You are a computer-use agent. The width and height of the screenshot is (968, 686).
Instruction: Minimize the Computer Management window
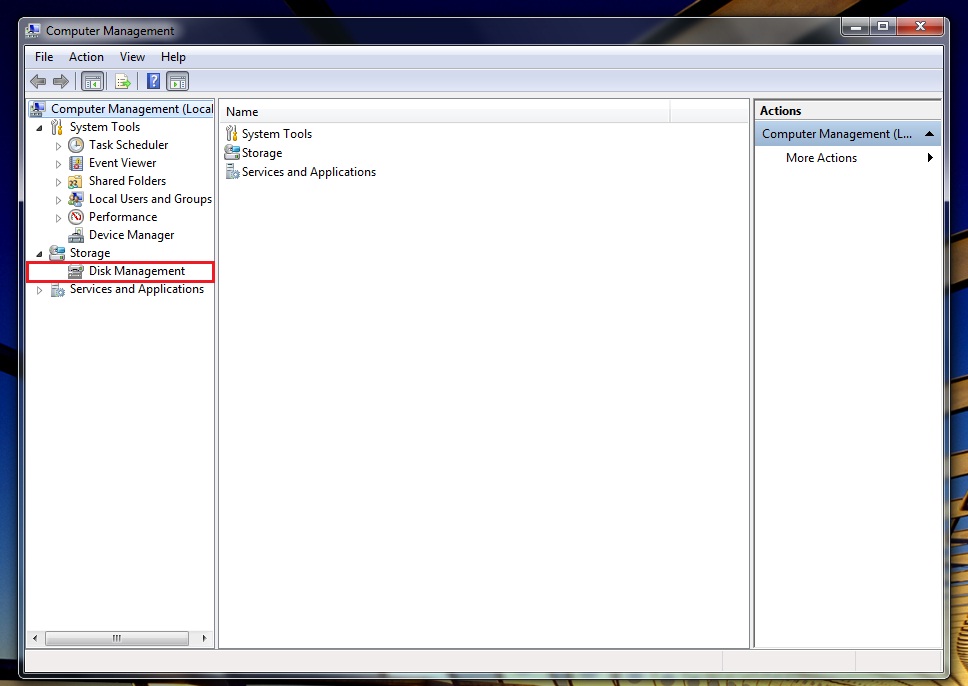pos(856,27)
